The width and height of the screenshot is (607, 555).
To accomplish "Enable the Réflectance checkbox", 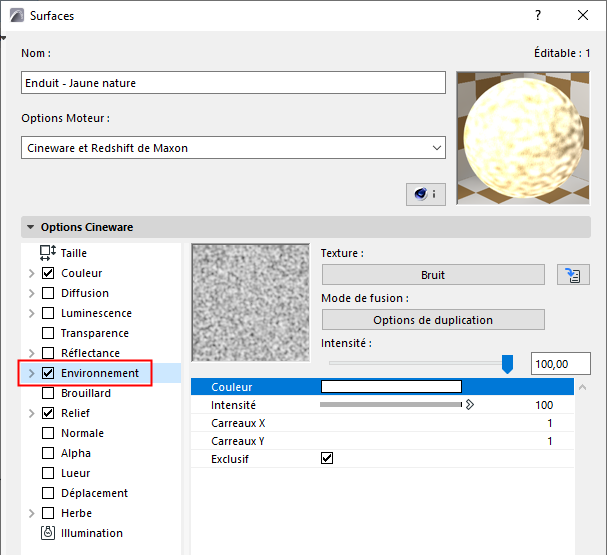I will pyautogui.click(x=48, y=353).
